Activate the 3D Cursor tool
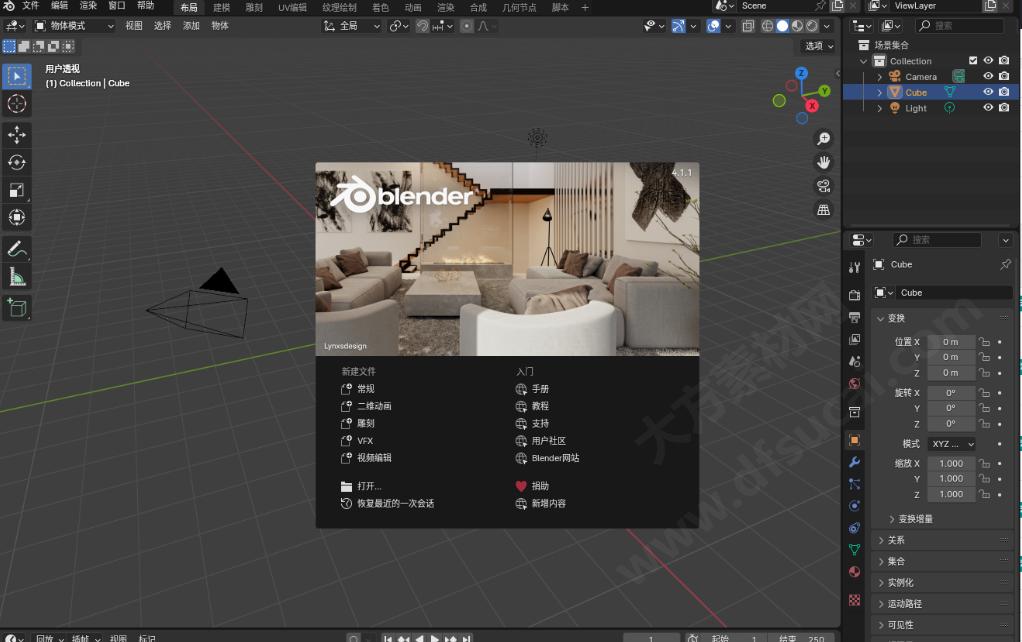This screenshot has width=1022, height=642. (17, 104)
